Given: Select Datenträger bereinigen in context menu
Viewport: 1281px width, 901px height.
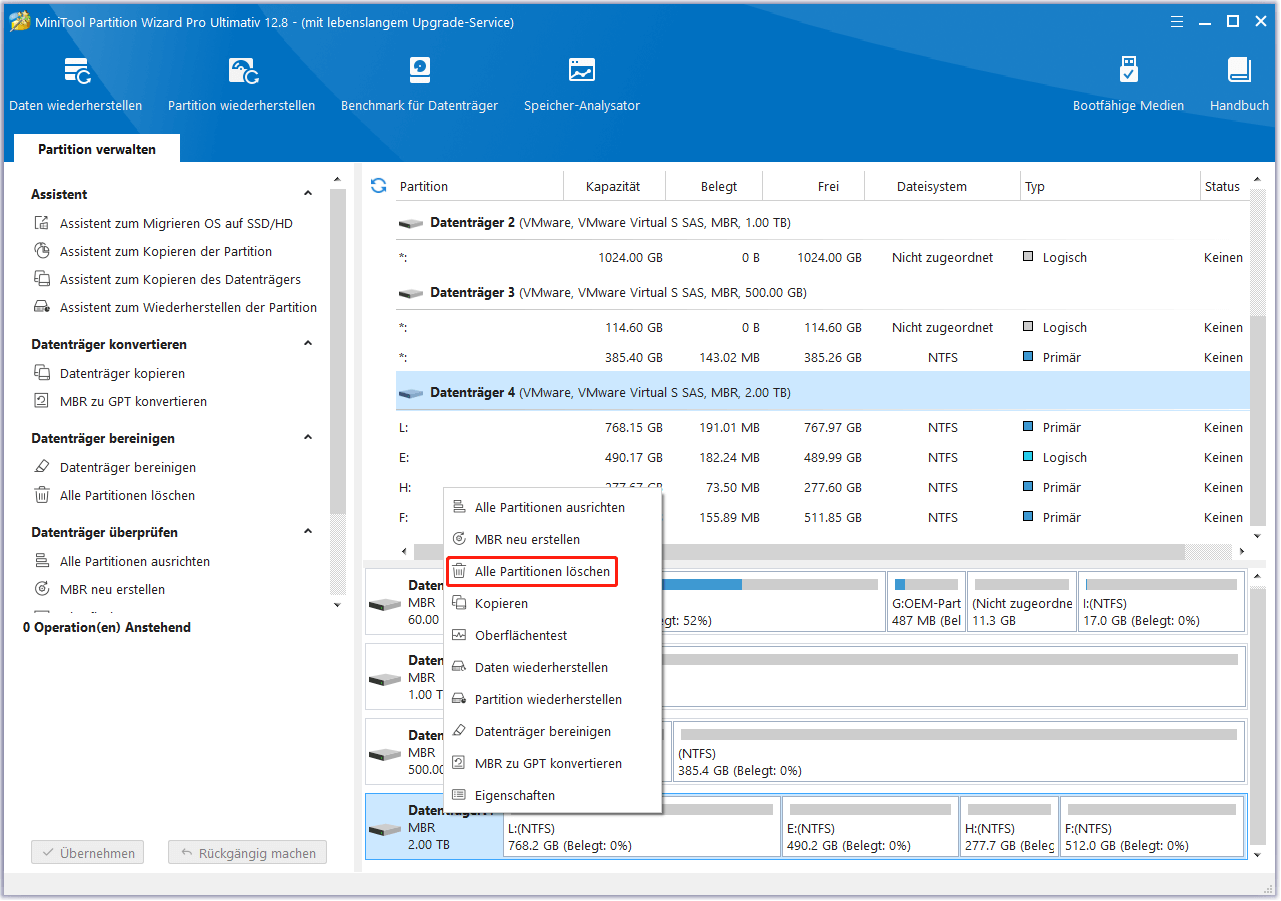Looking at the screenshot, I should click(552, 732).
